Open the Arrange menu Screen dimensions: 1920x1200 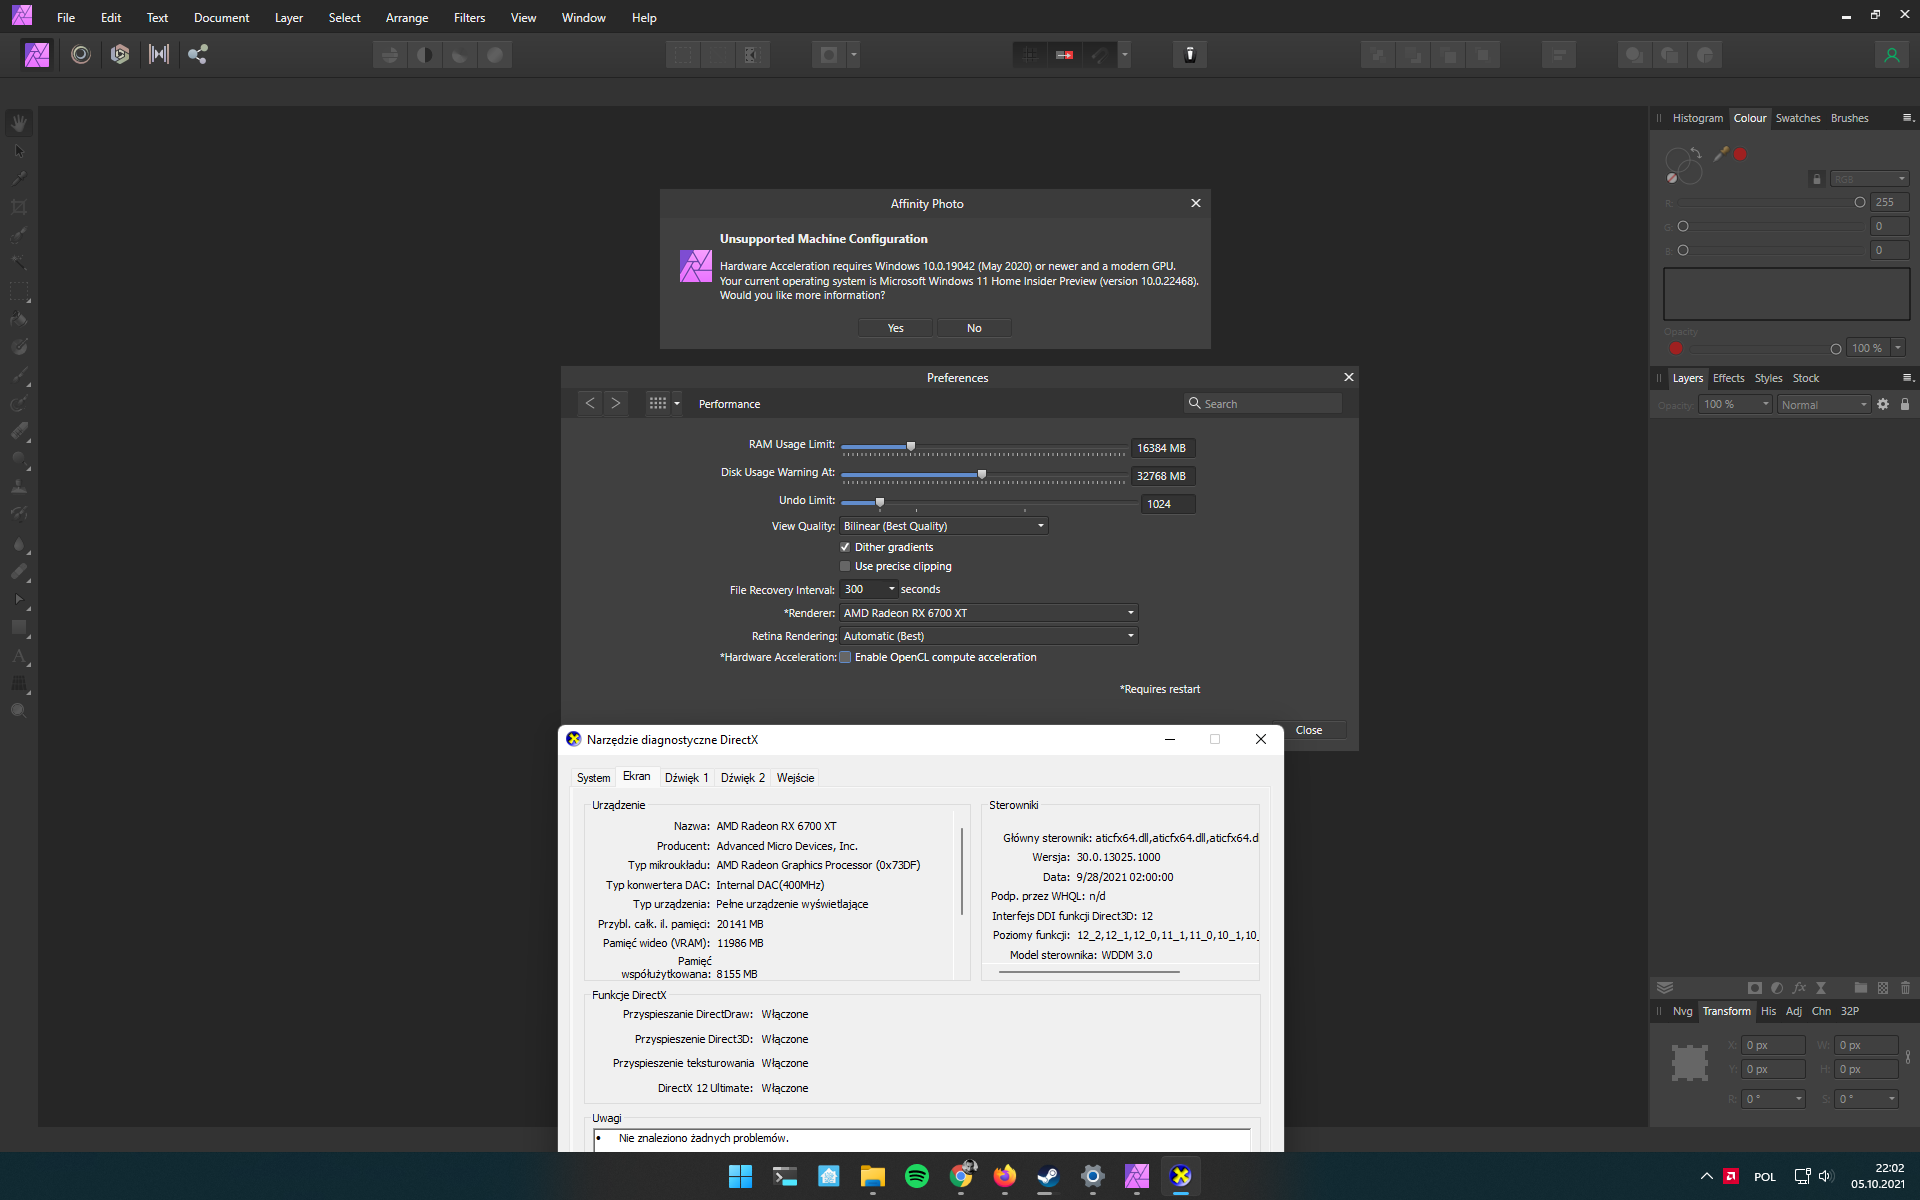(x=407, y=18)
